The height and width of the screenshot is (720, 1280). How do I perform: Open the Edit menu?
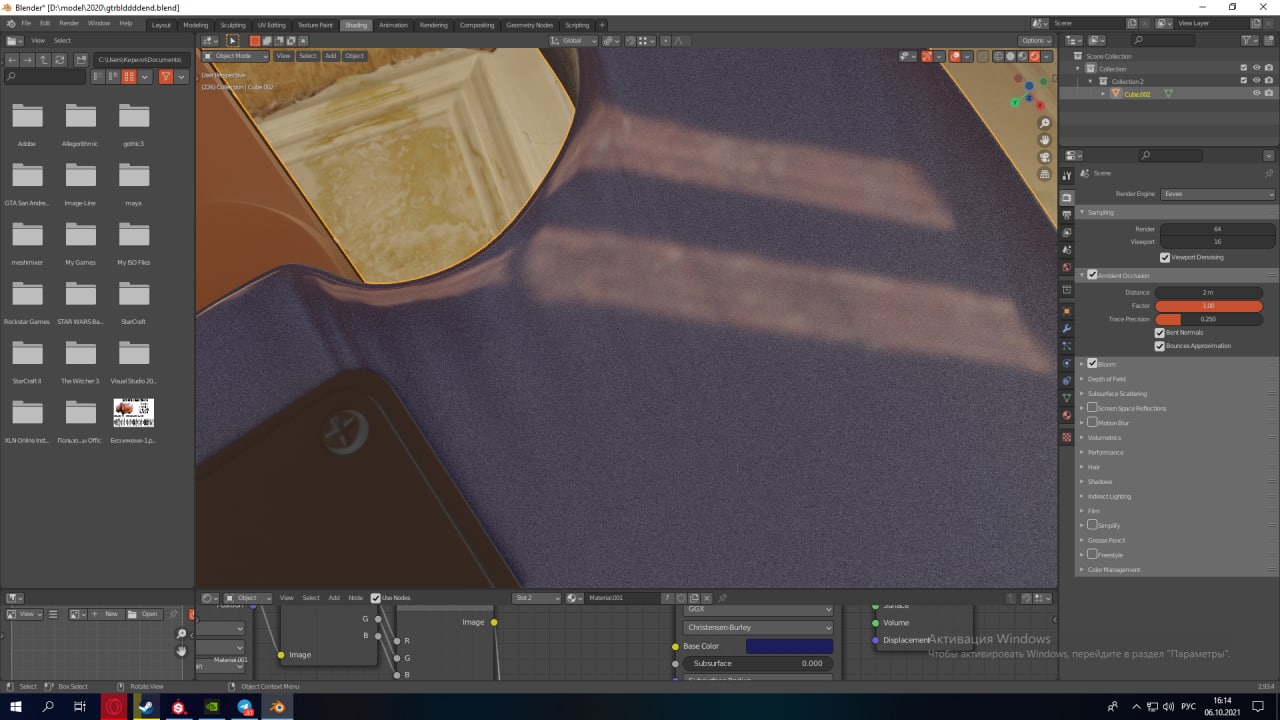[x=45, y=23]
